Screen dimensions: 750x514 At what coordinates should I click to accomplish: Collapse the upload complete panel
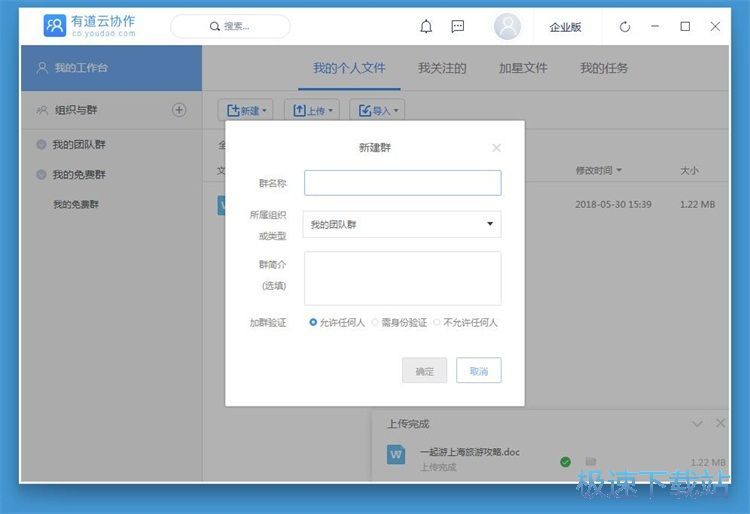coord(697,424)
